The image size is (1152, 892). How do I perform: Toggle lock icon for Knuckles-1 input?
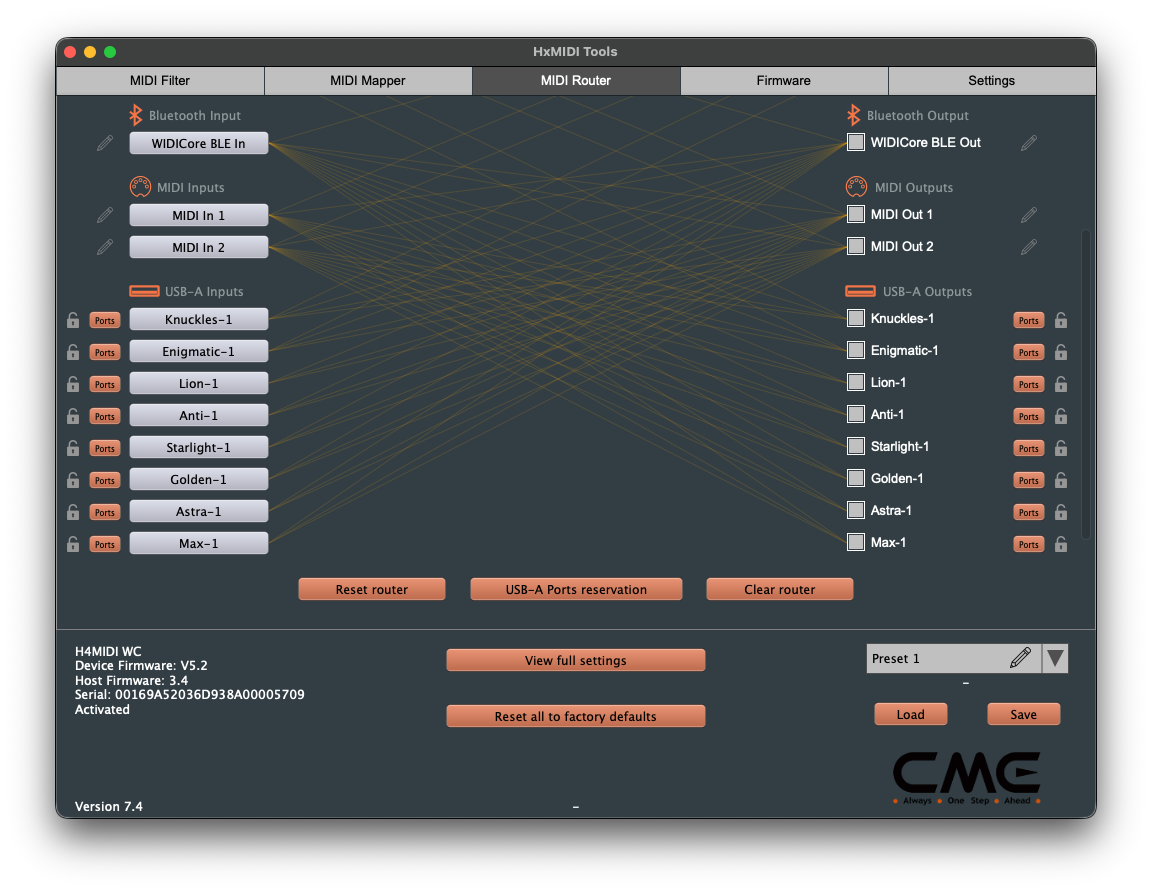[x=73, y=320]
